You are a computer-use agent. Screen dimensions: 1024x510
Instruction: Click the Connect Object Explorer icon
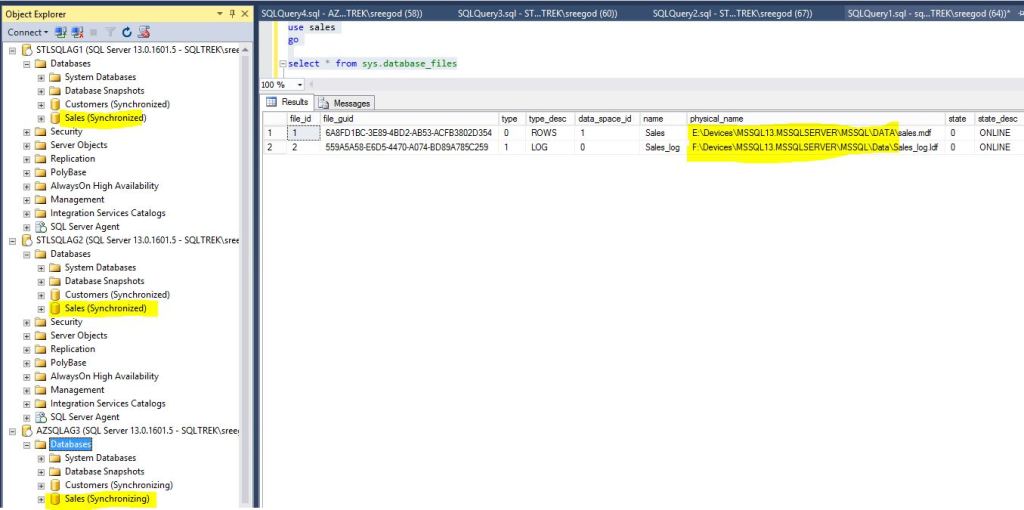[60, 32]
